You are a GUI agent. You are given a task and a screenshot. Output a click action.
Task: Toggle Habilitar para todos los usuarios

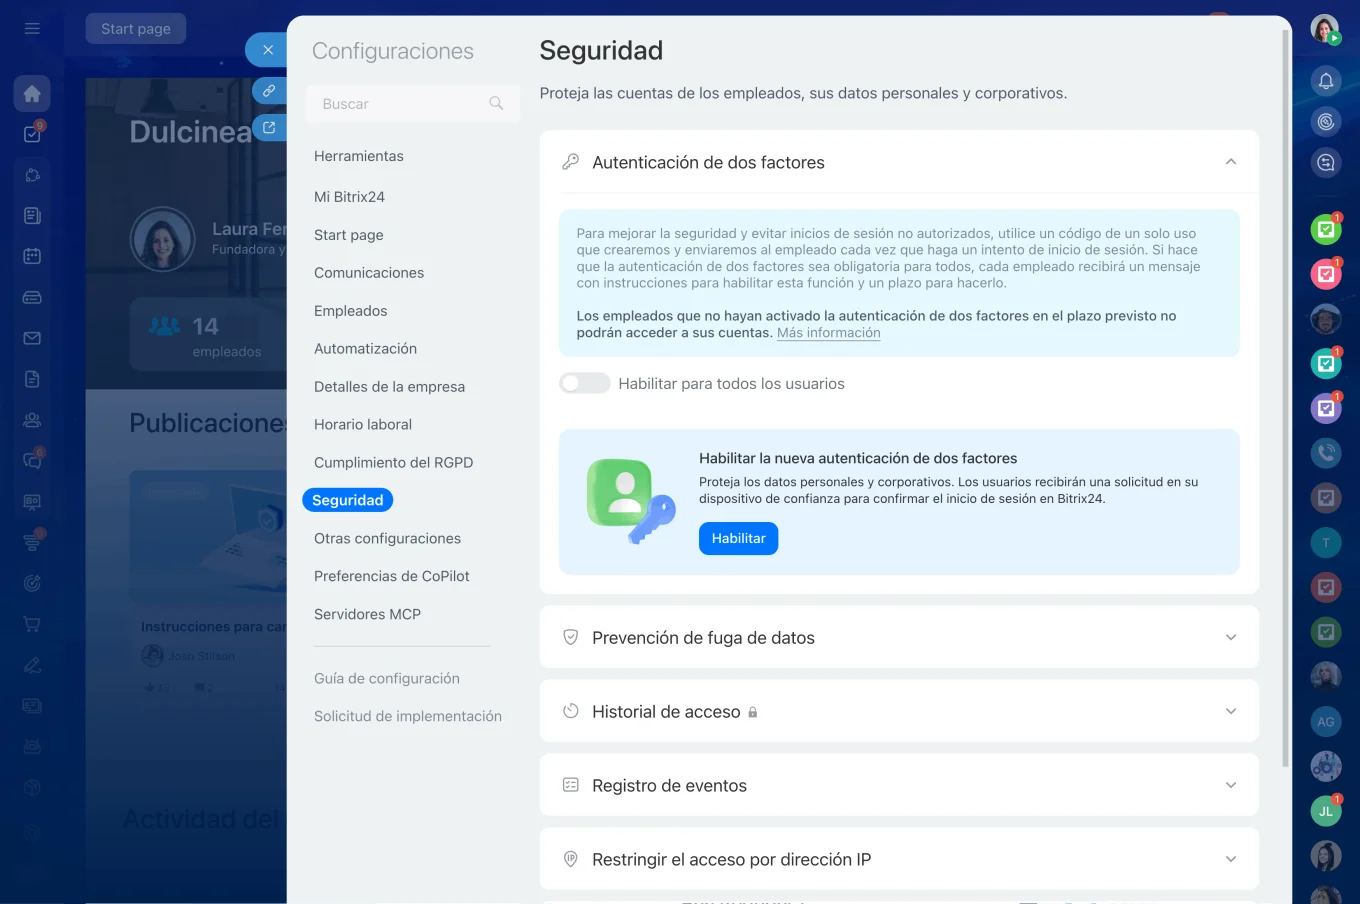click(x=585, y=383)
